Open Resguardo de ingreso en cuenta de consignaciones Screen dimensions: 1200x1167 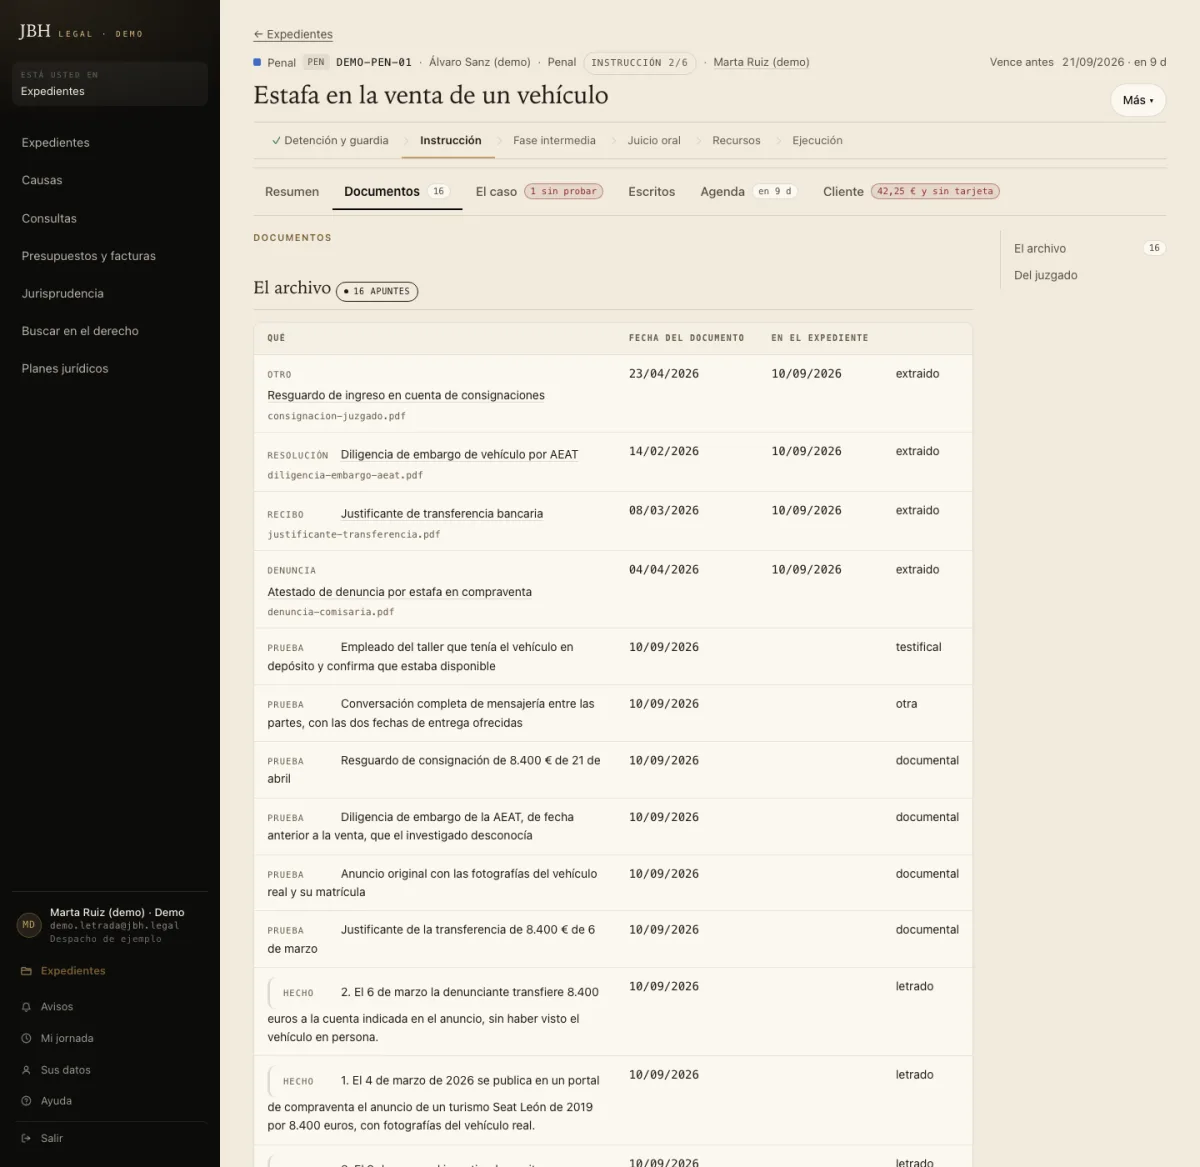[x=406, y=396]
